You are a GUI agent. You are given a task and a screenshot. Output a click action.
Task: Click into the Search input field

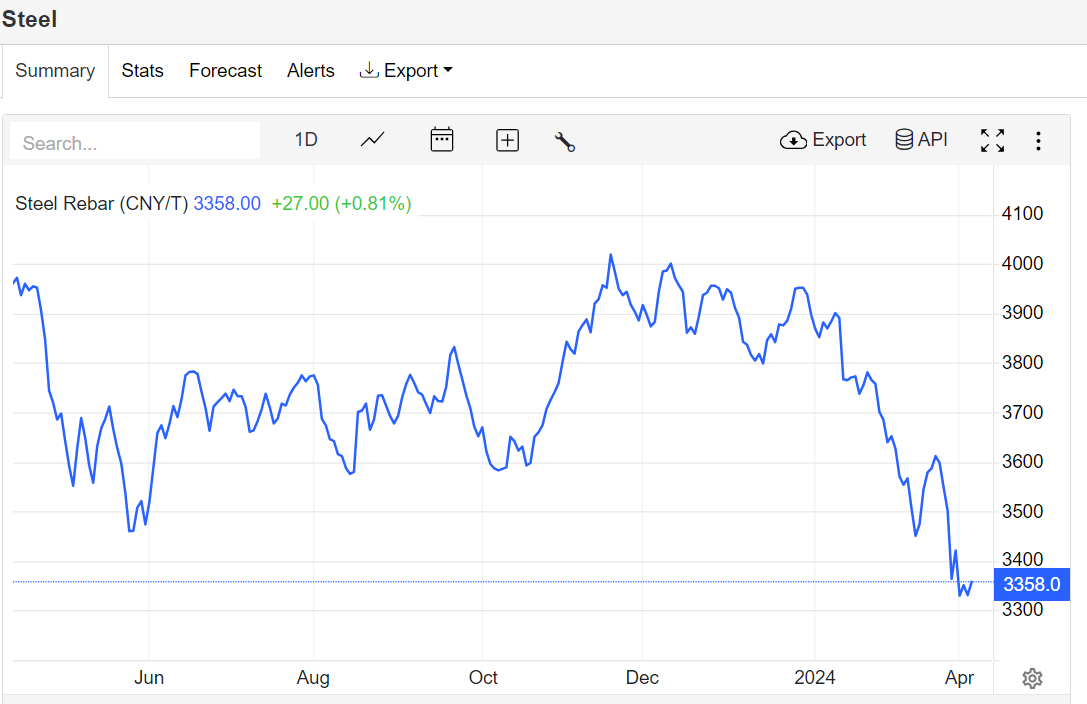135,143
